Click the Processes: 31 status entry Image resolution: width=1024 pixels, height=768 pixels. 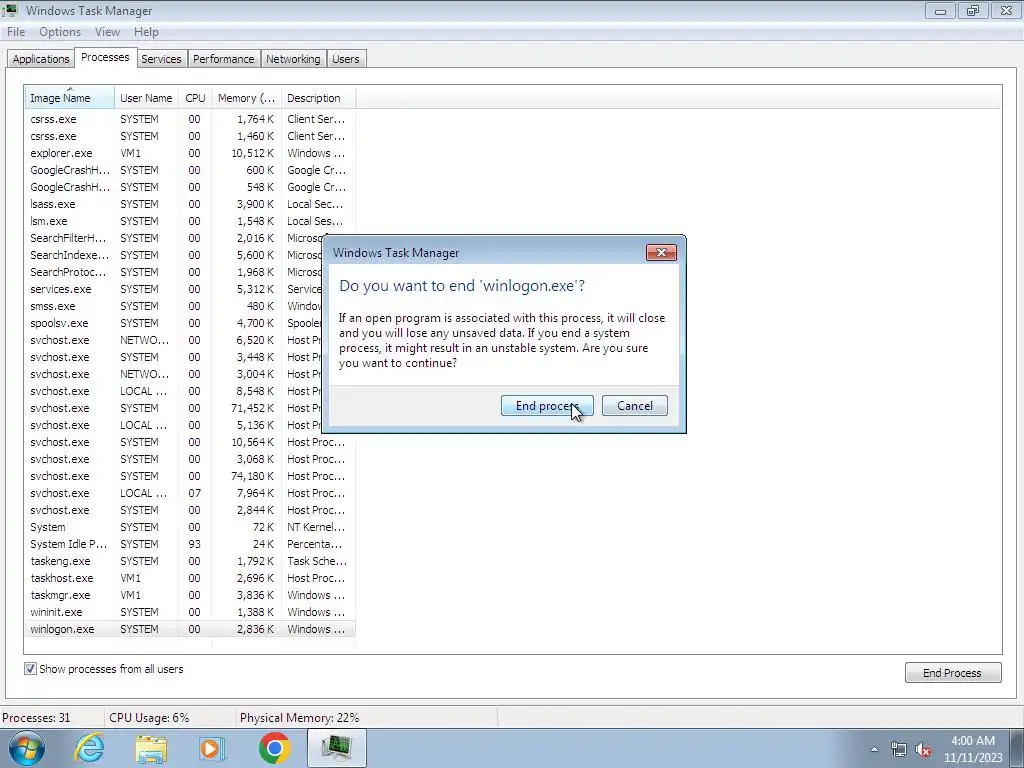[x=36, y=718]
